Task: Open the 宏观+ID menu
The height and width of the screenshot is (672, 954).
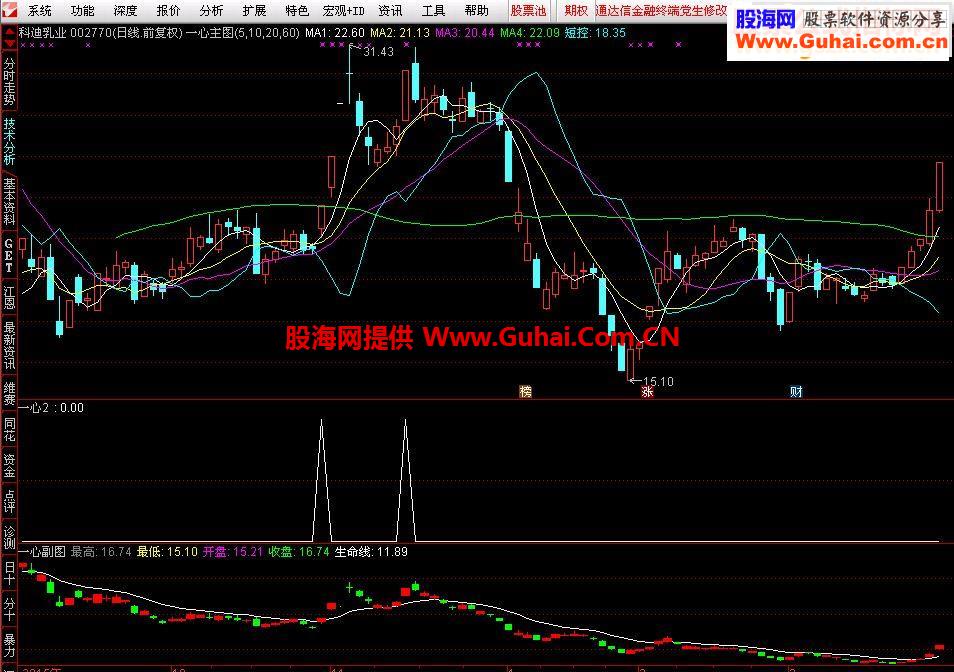Action: click(x=344, y=10)
